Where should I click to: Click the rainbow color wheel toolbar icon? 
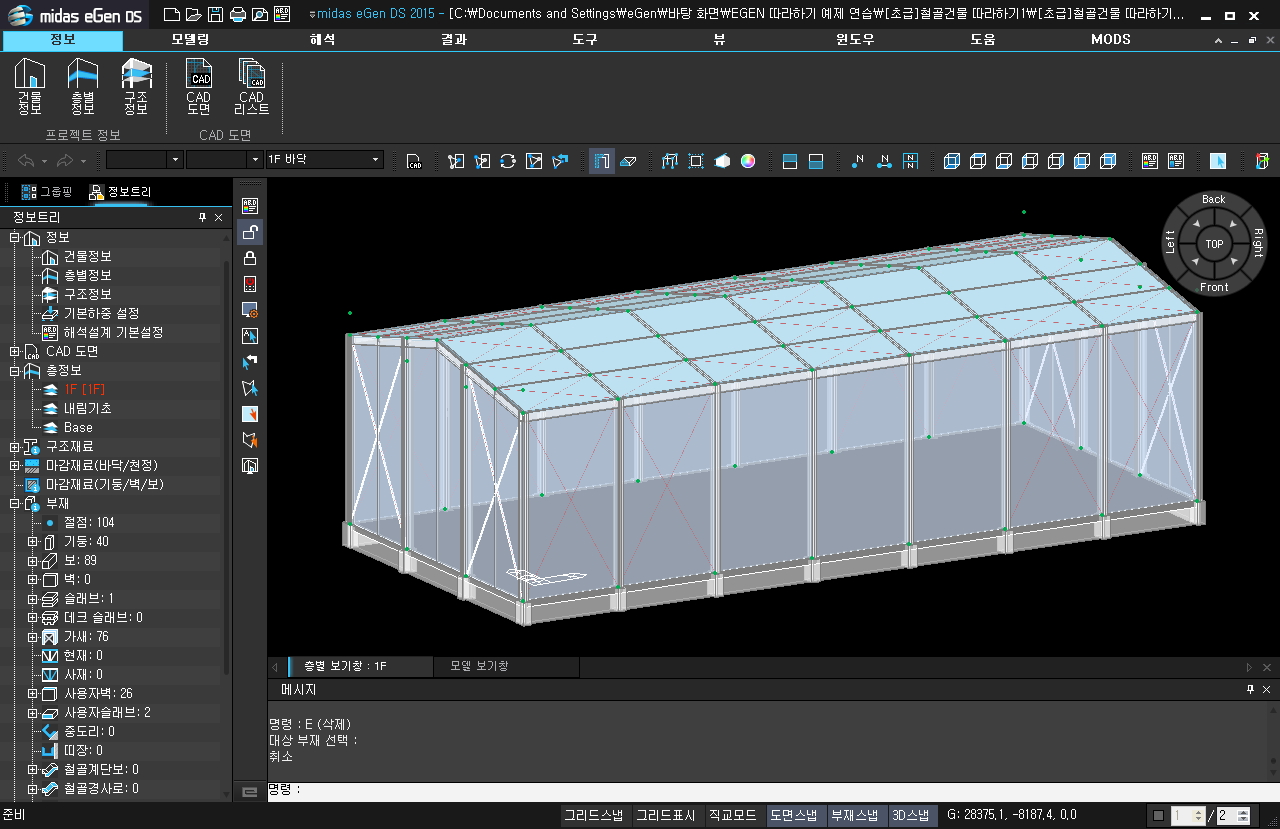748,161
